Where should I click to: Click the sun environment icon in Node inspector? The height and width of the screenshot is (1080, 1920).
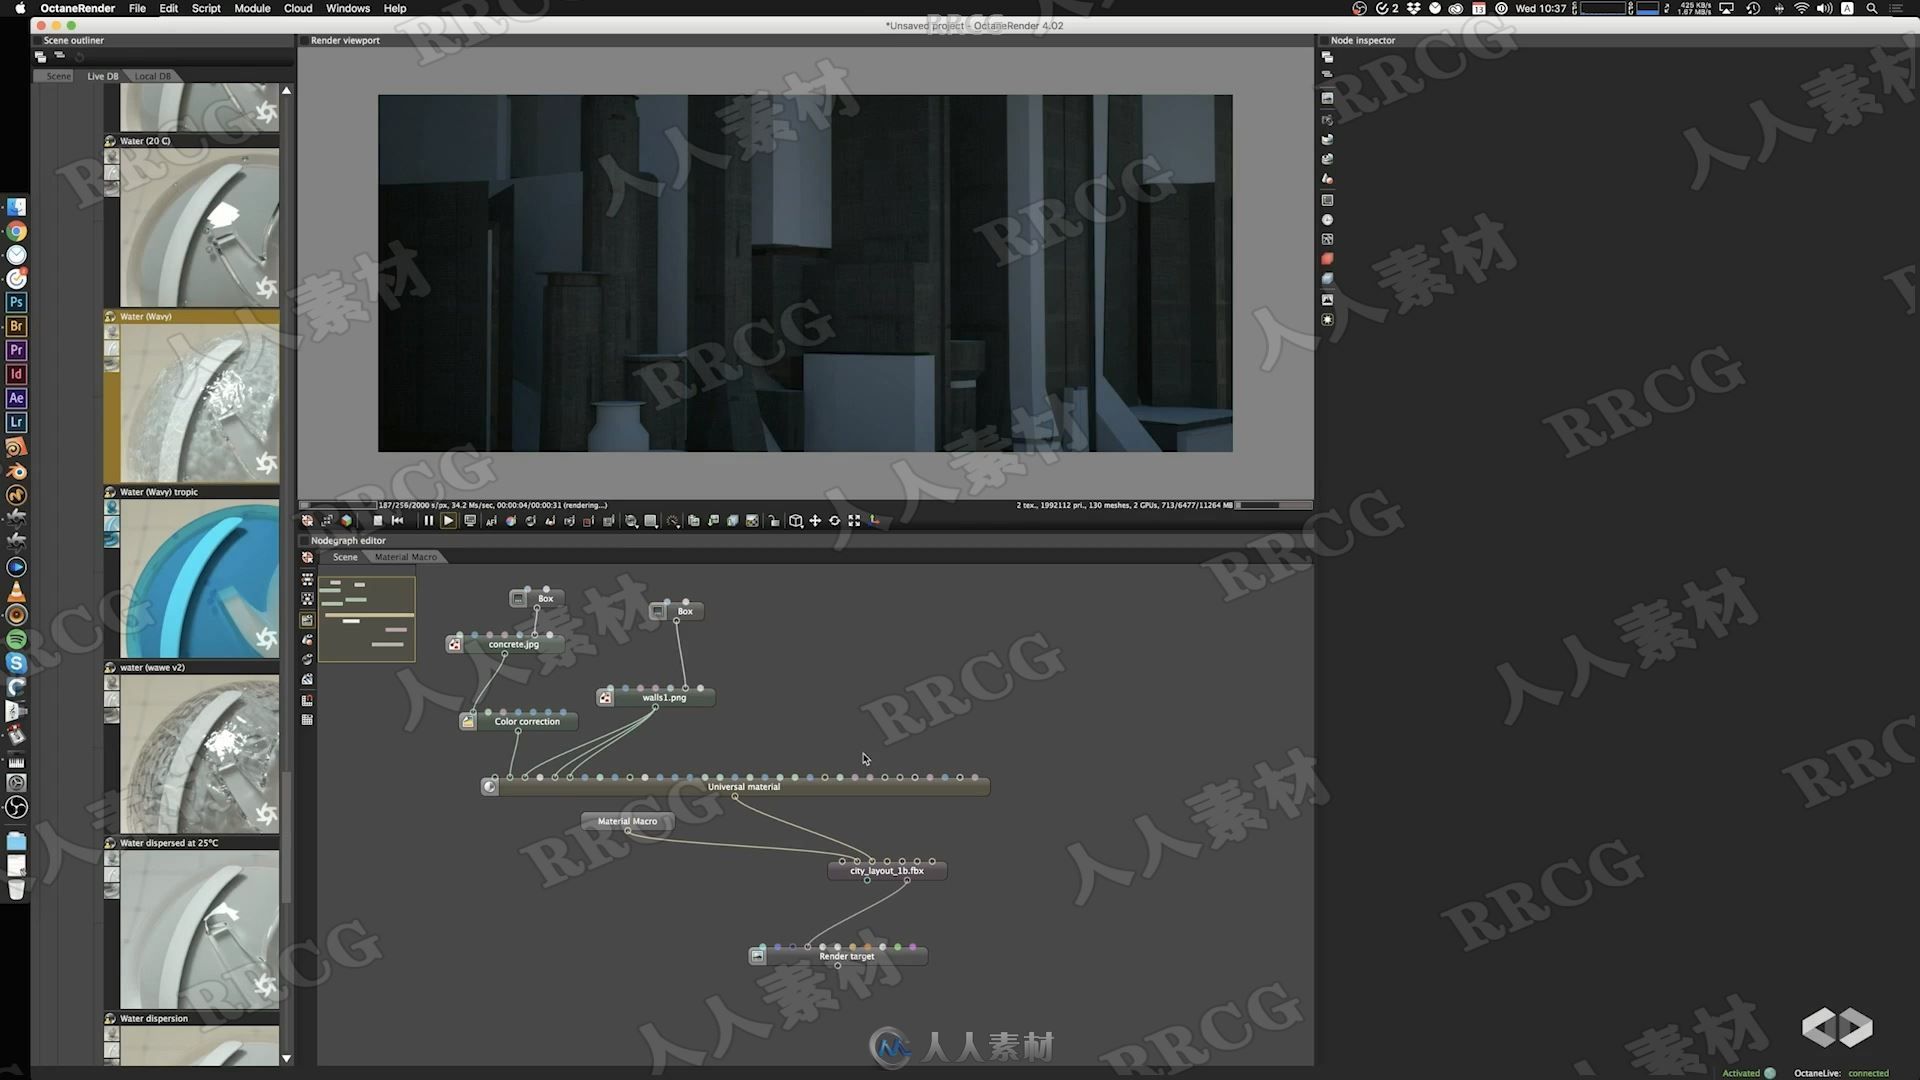pos(1327,320)
